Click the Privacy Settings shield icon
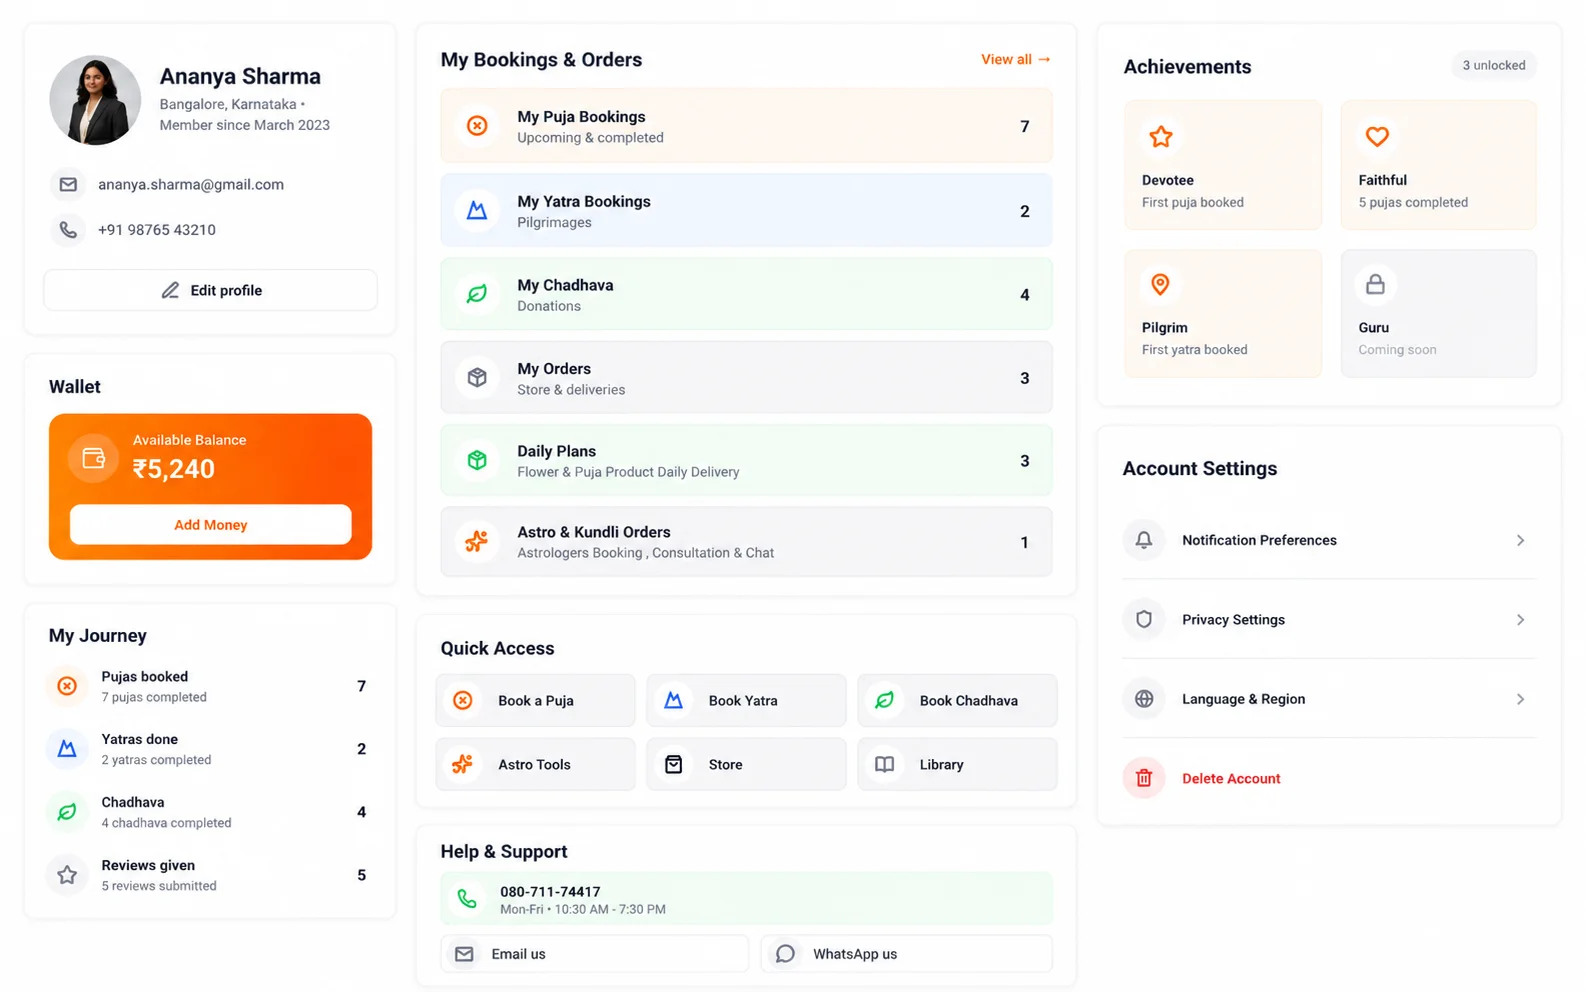This screenshot has height=992, width=1586. pos(1144,619)
